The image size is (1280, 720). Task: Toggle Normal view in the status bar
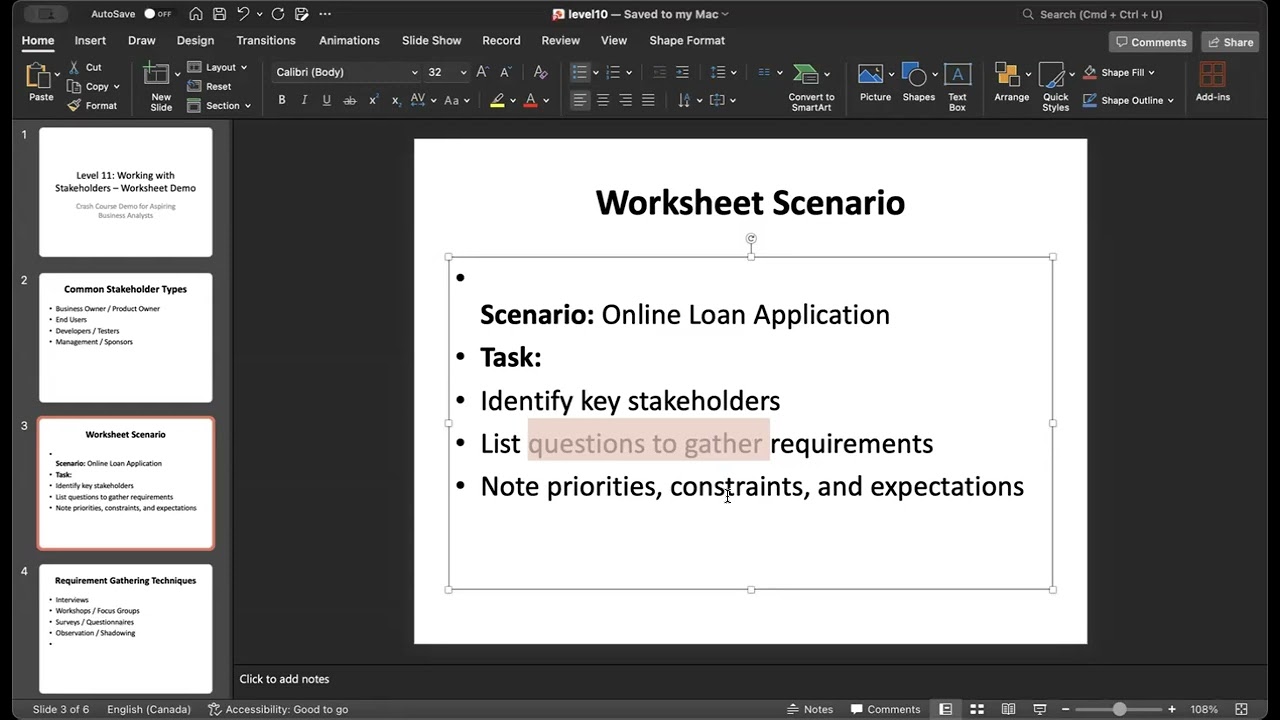(945, 709)
